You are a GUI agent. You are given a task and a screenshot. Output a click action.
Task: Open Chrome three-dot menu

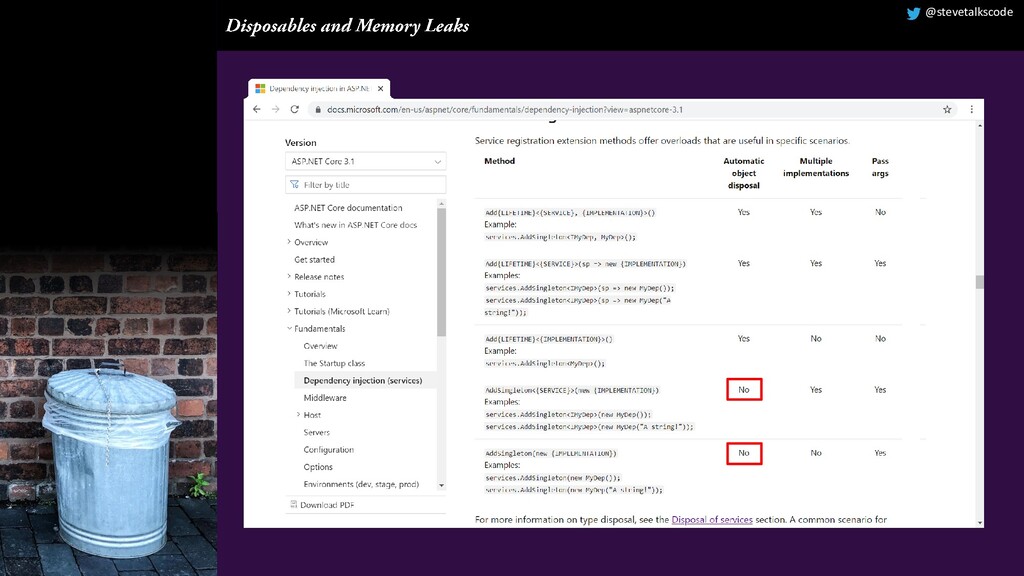pos(971,110)
